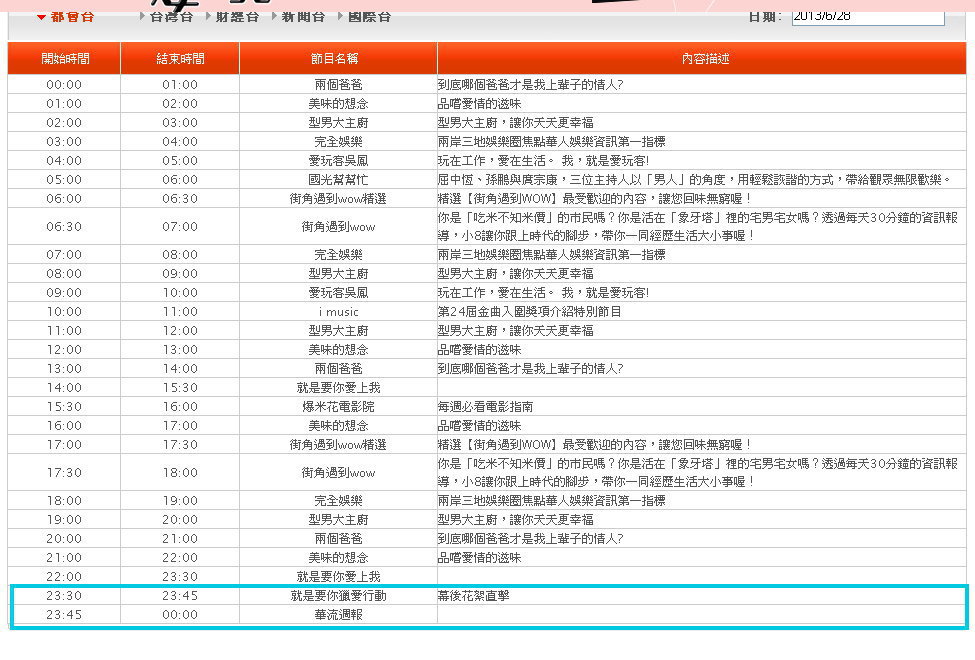Select the 華流週報 program at 23:45
This screenshot has height=660, width=975.
(338, 615)
